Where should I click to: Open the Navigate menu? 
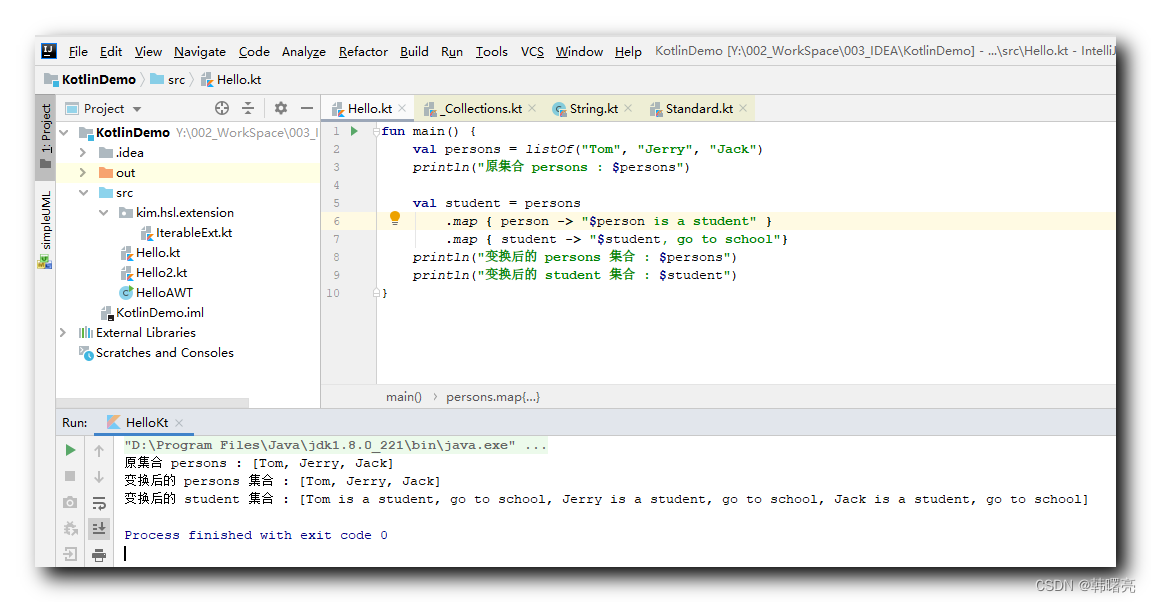click(200, 51)
